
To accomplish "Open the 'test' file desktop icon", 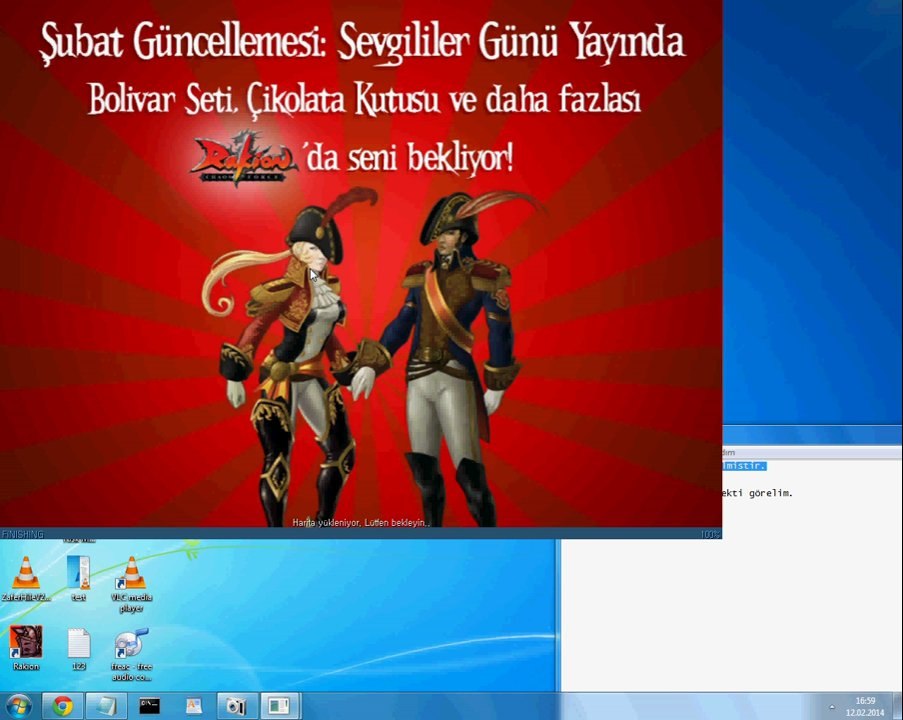I will click(x=78, y=579).
